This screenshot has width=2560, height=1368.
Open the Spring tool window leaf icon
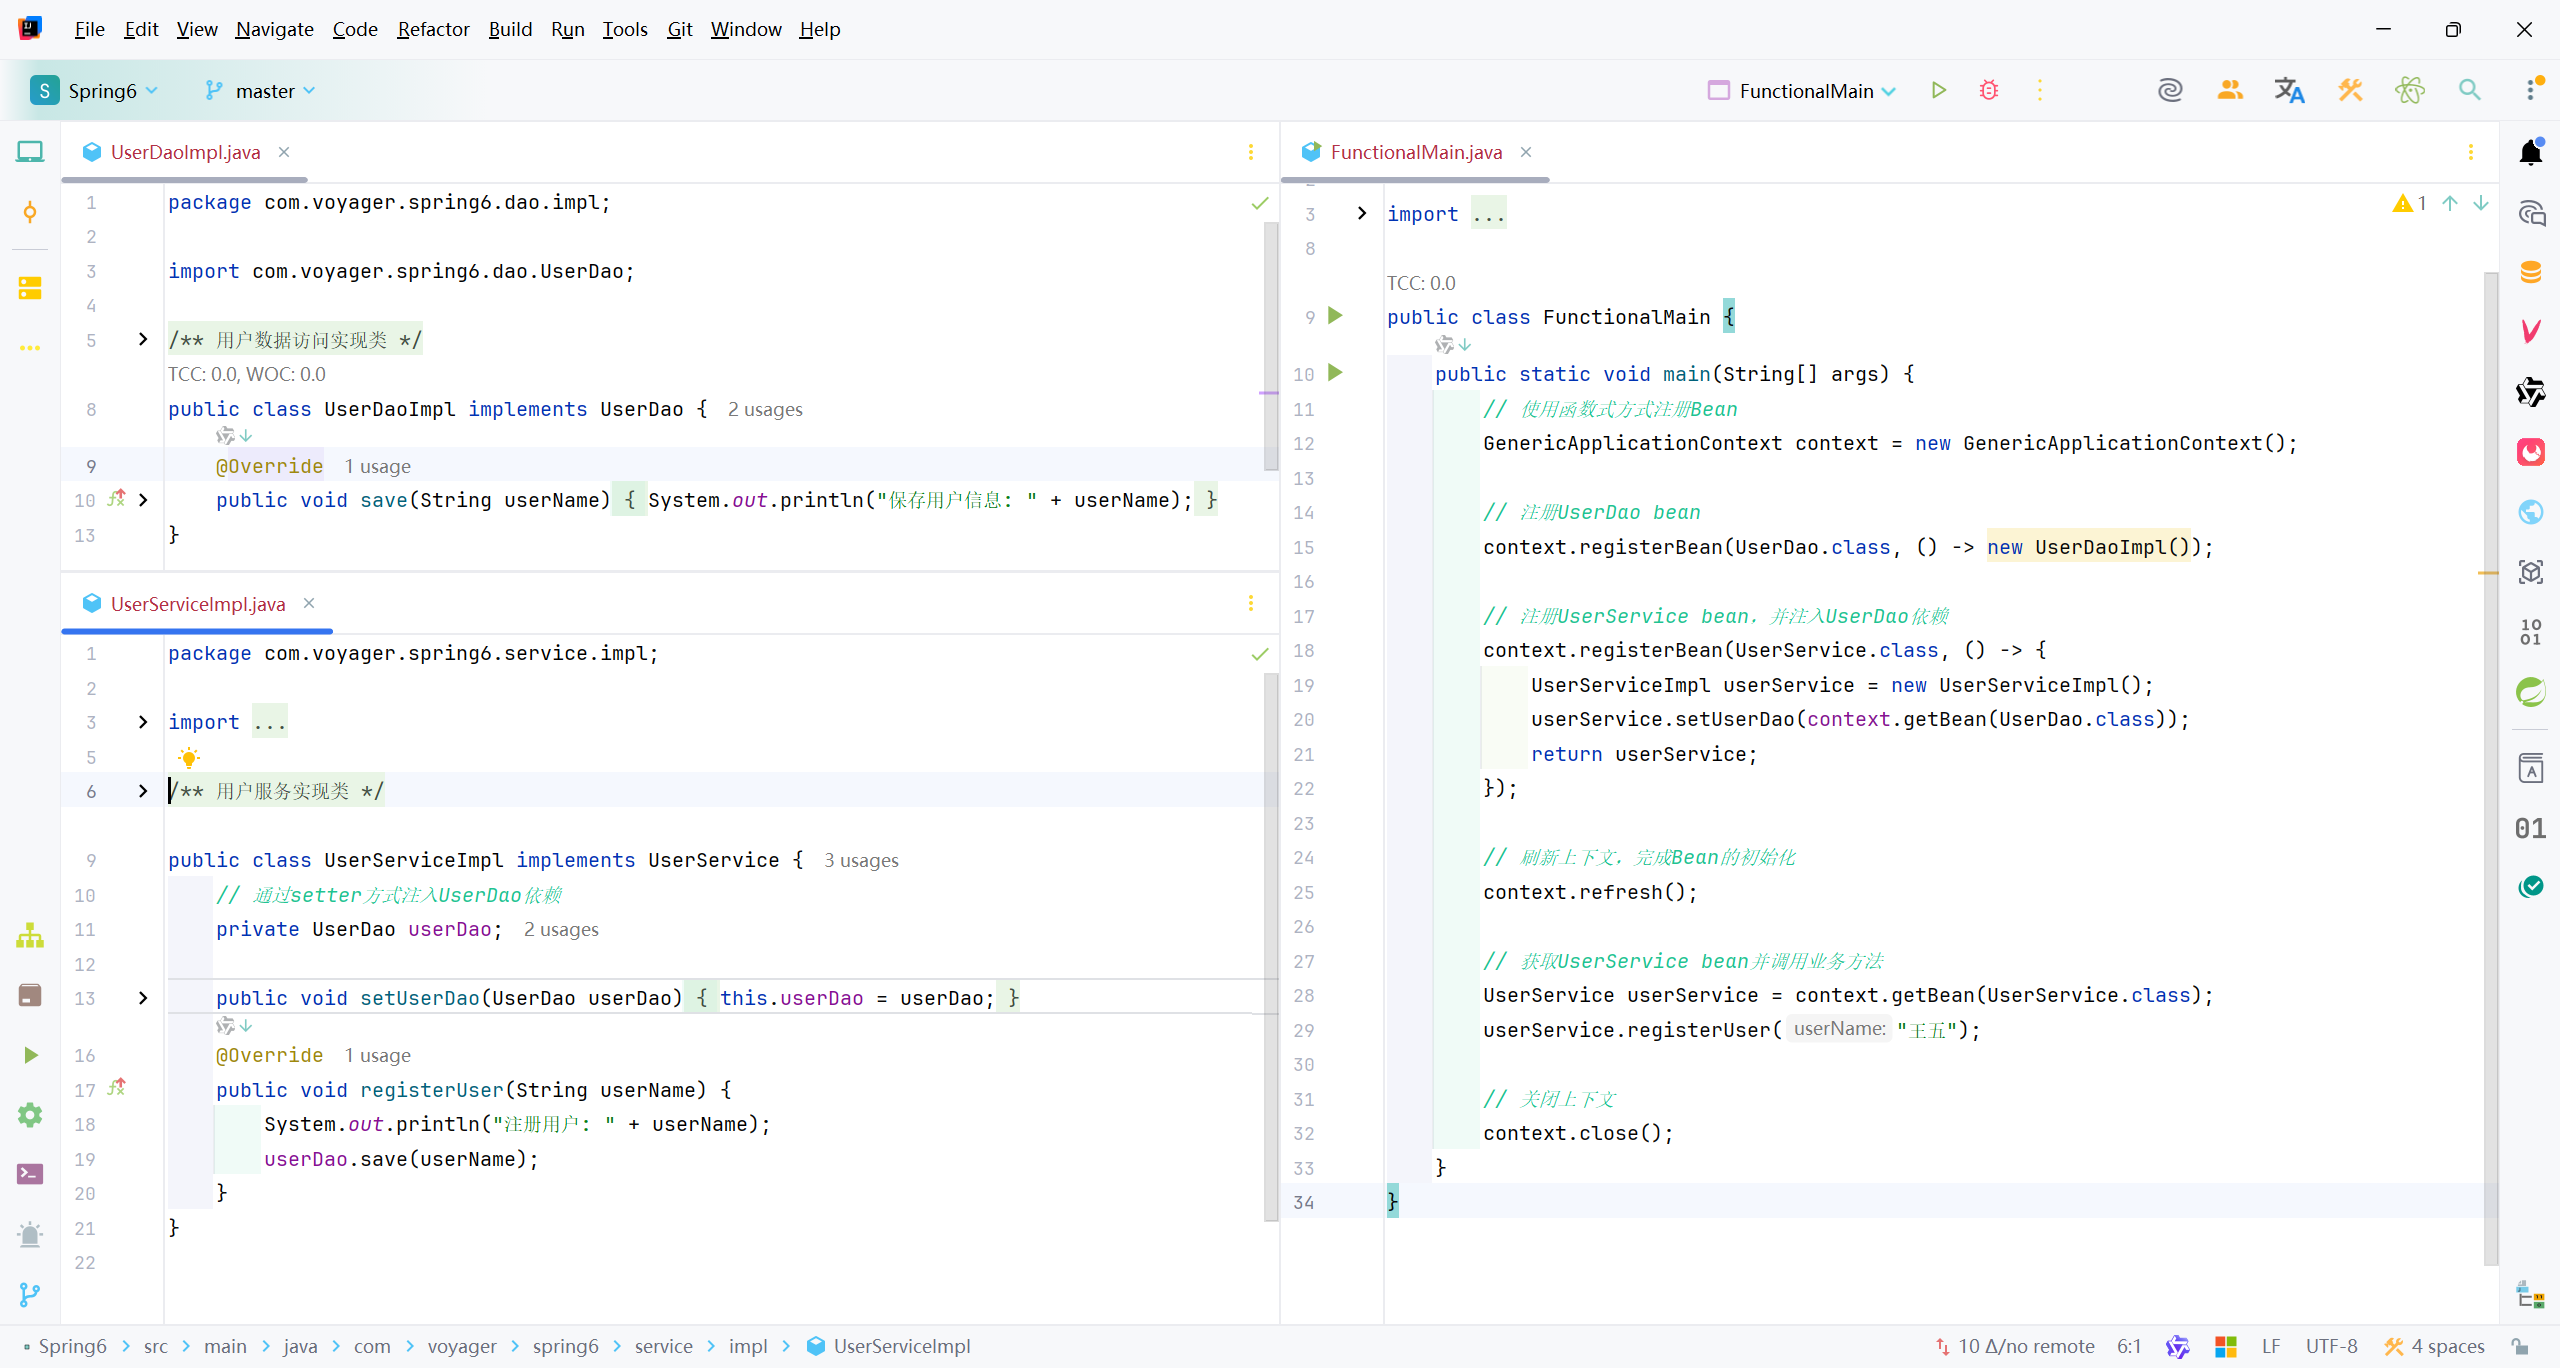click(2530, 691)
